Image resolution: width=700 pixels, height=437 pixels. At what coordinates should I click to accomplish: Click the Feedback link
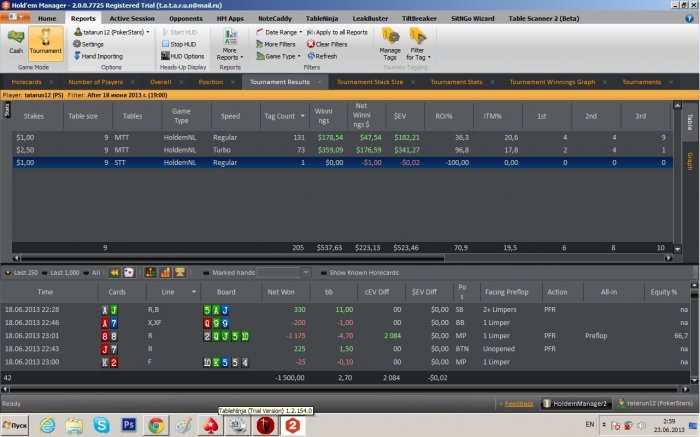[518, 404]
